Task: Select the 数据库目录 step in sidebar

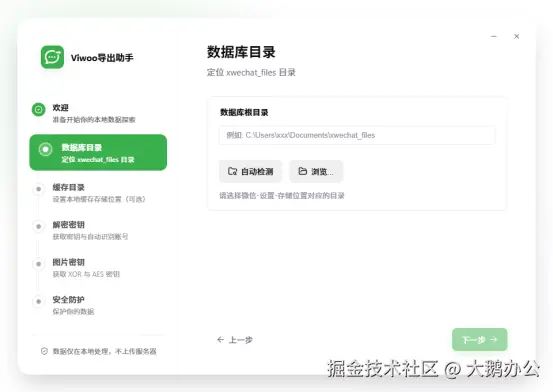Action: [98, 152]
